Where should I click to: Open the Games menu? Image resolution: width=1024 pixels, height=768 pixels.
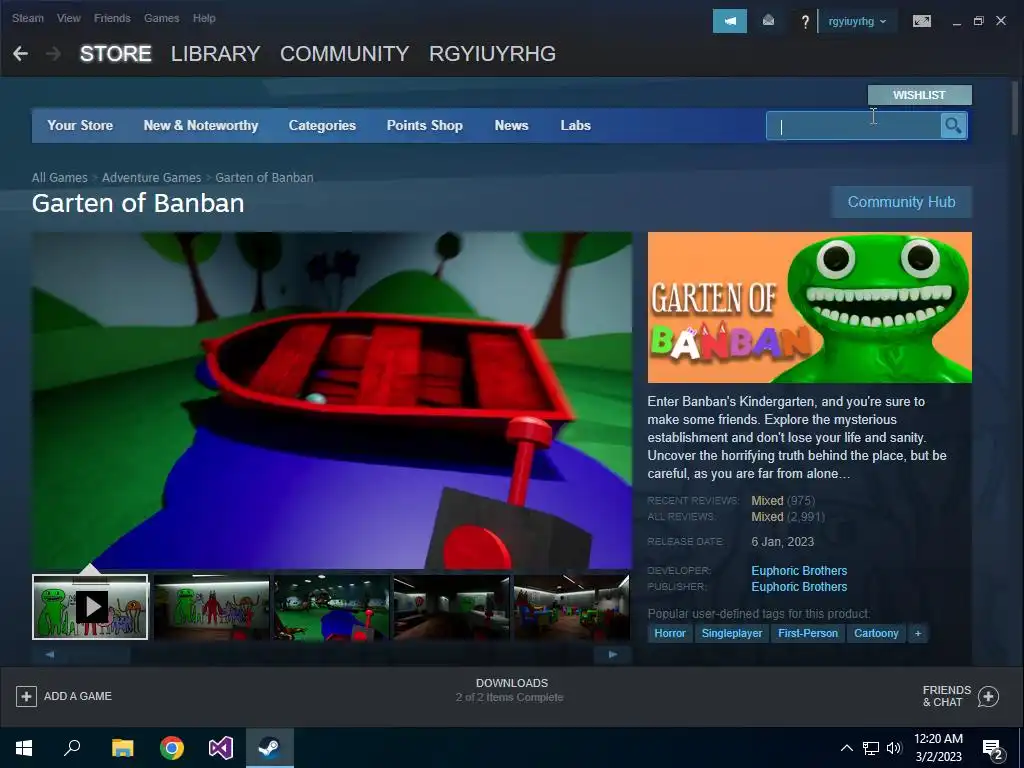(161, 18)
